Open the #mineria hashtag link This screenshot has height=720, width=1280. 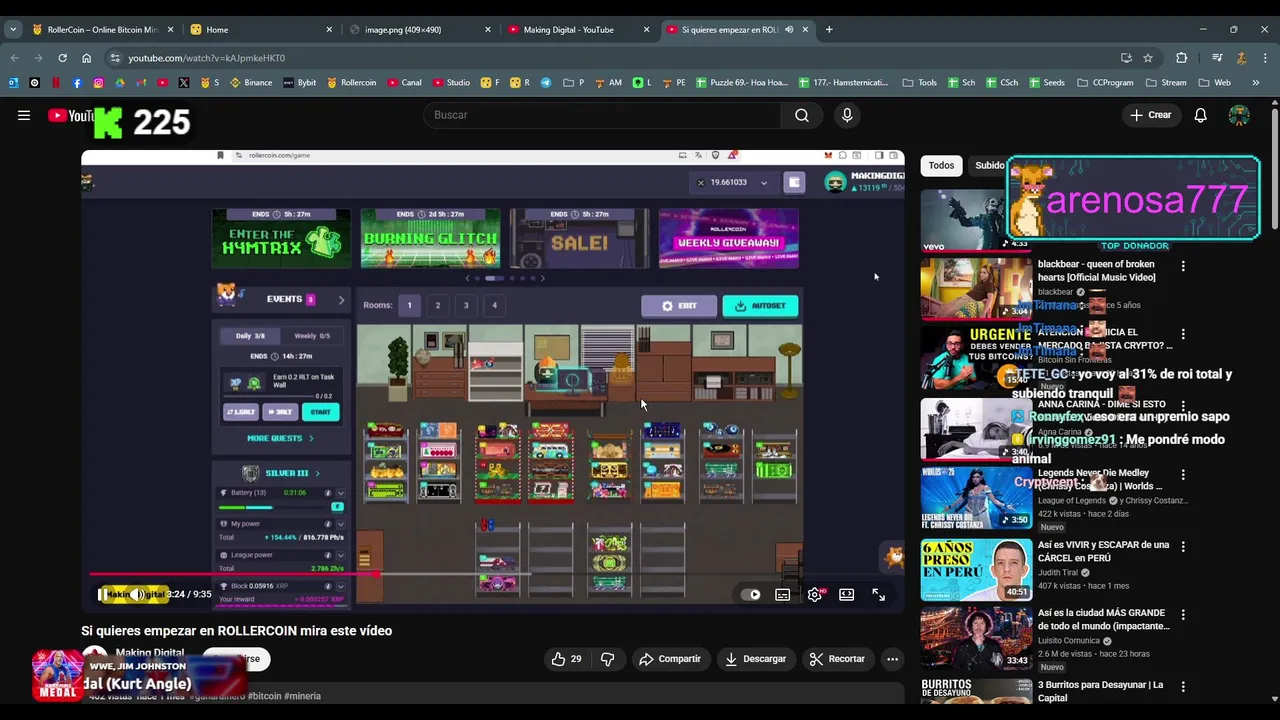[x=303, y=696]
